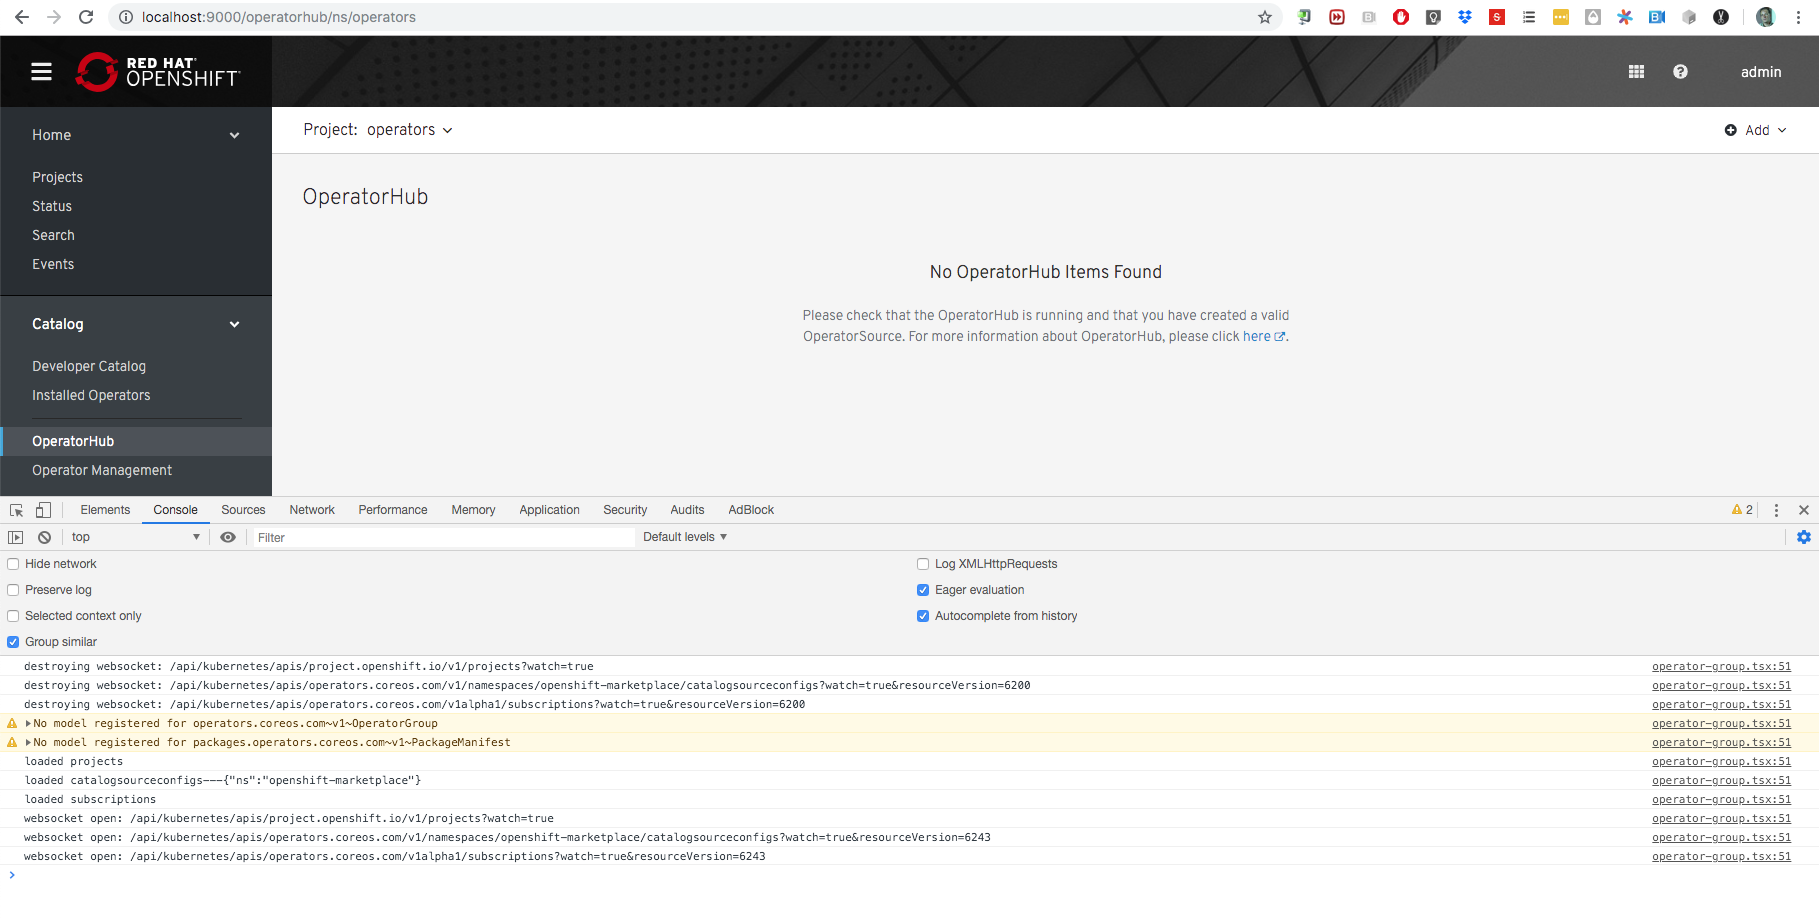Switch to the Elements tab
Viewport: 1819px width, 918px height.
point(104,510)
